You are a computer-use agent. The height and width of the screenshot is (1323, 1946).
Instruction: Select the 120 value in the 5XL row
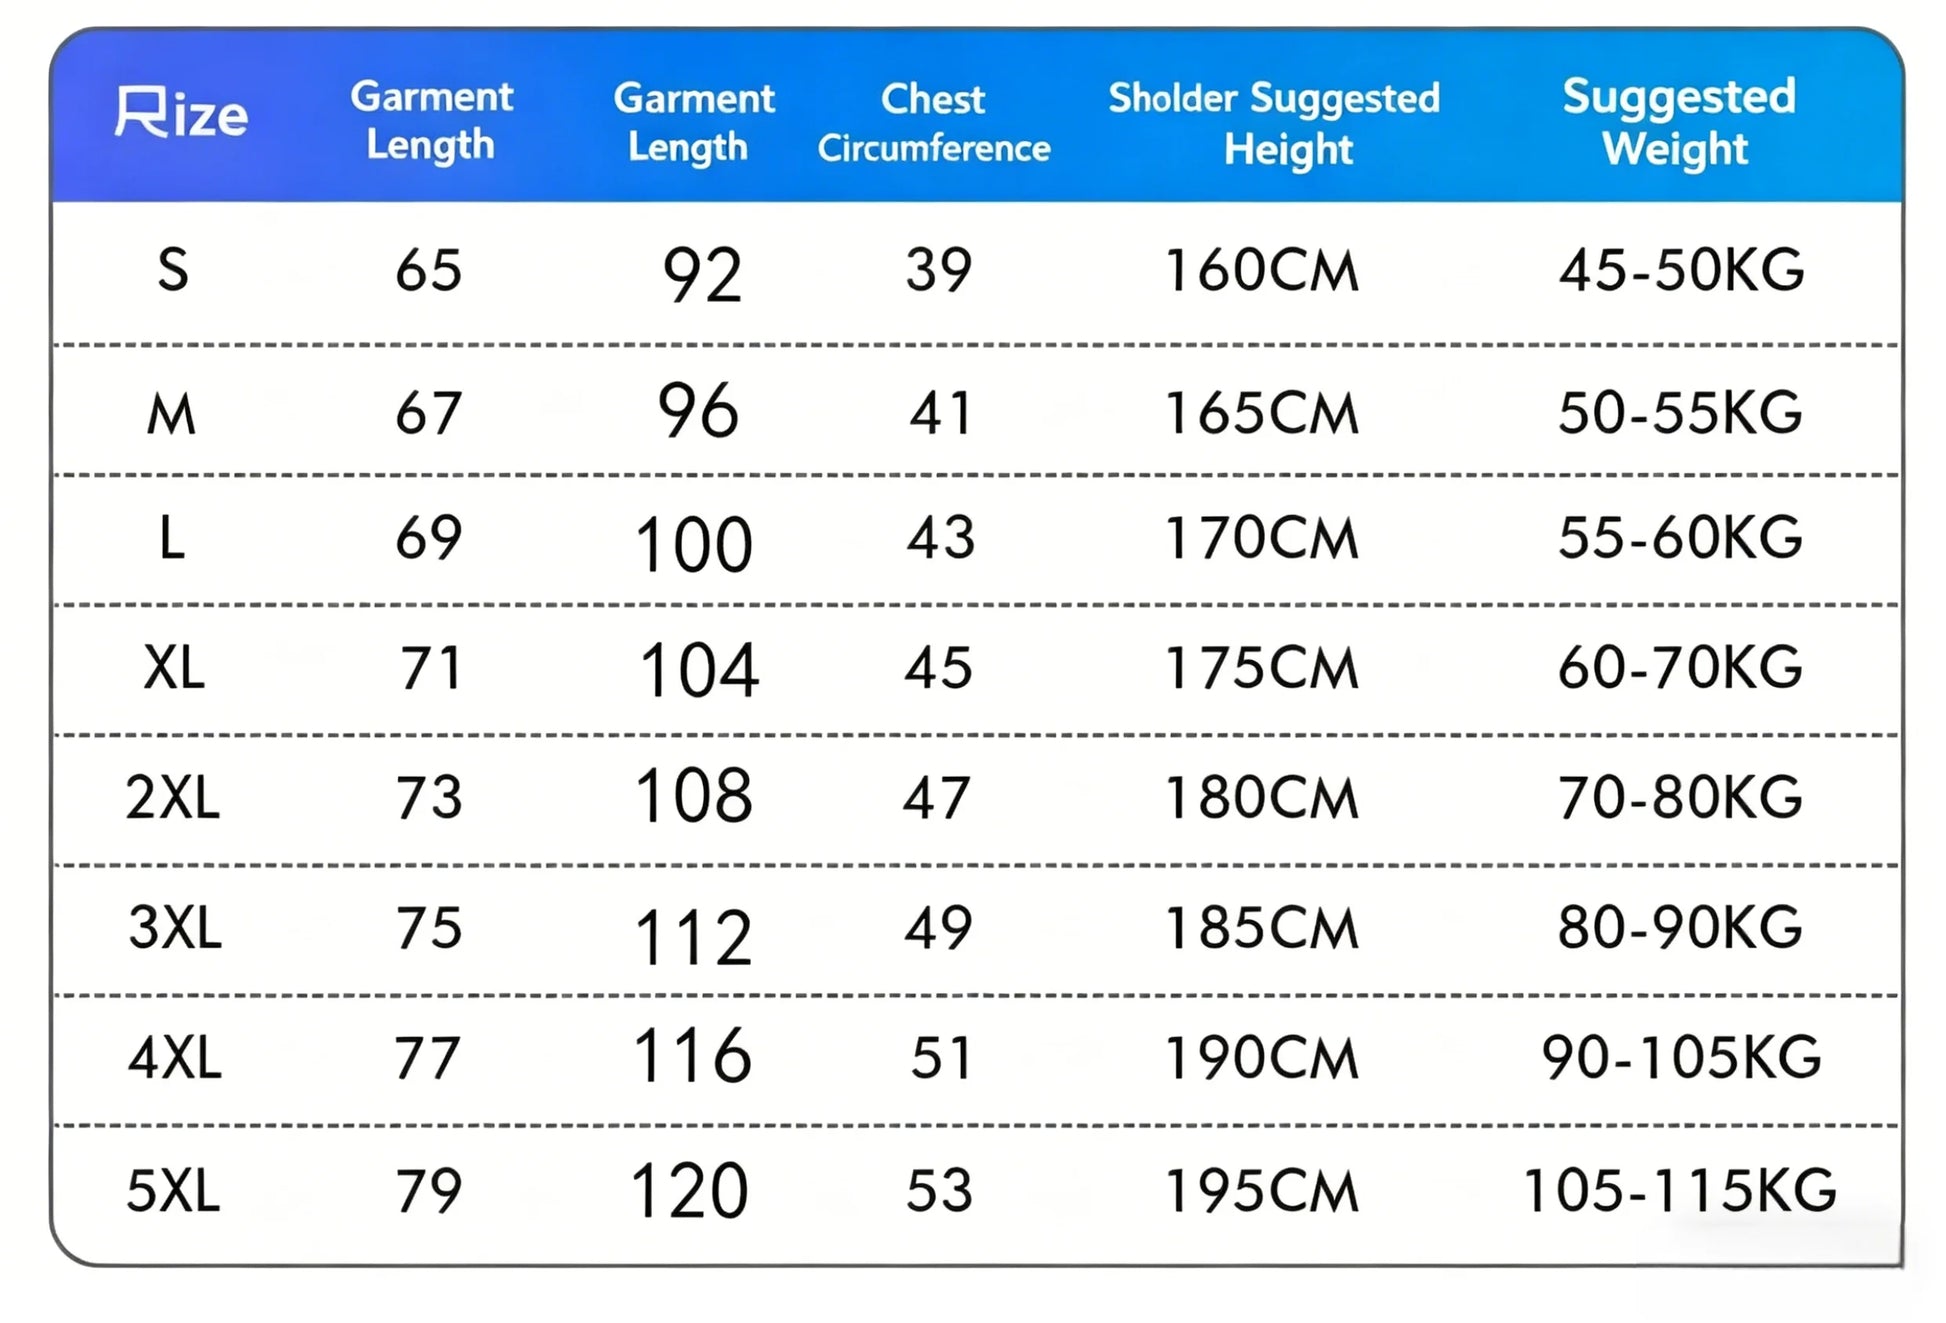click(690, 1190)
